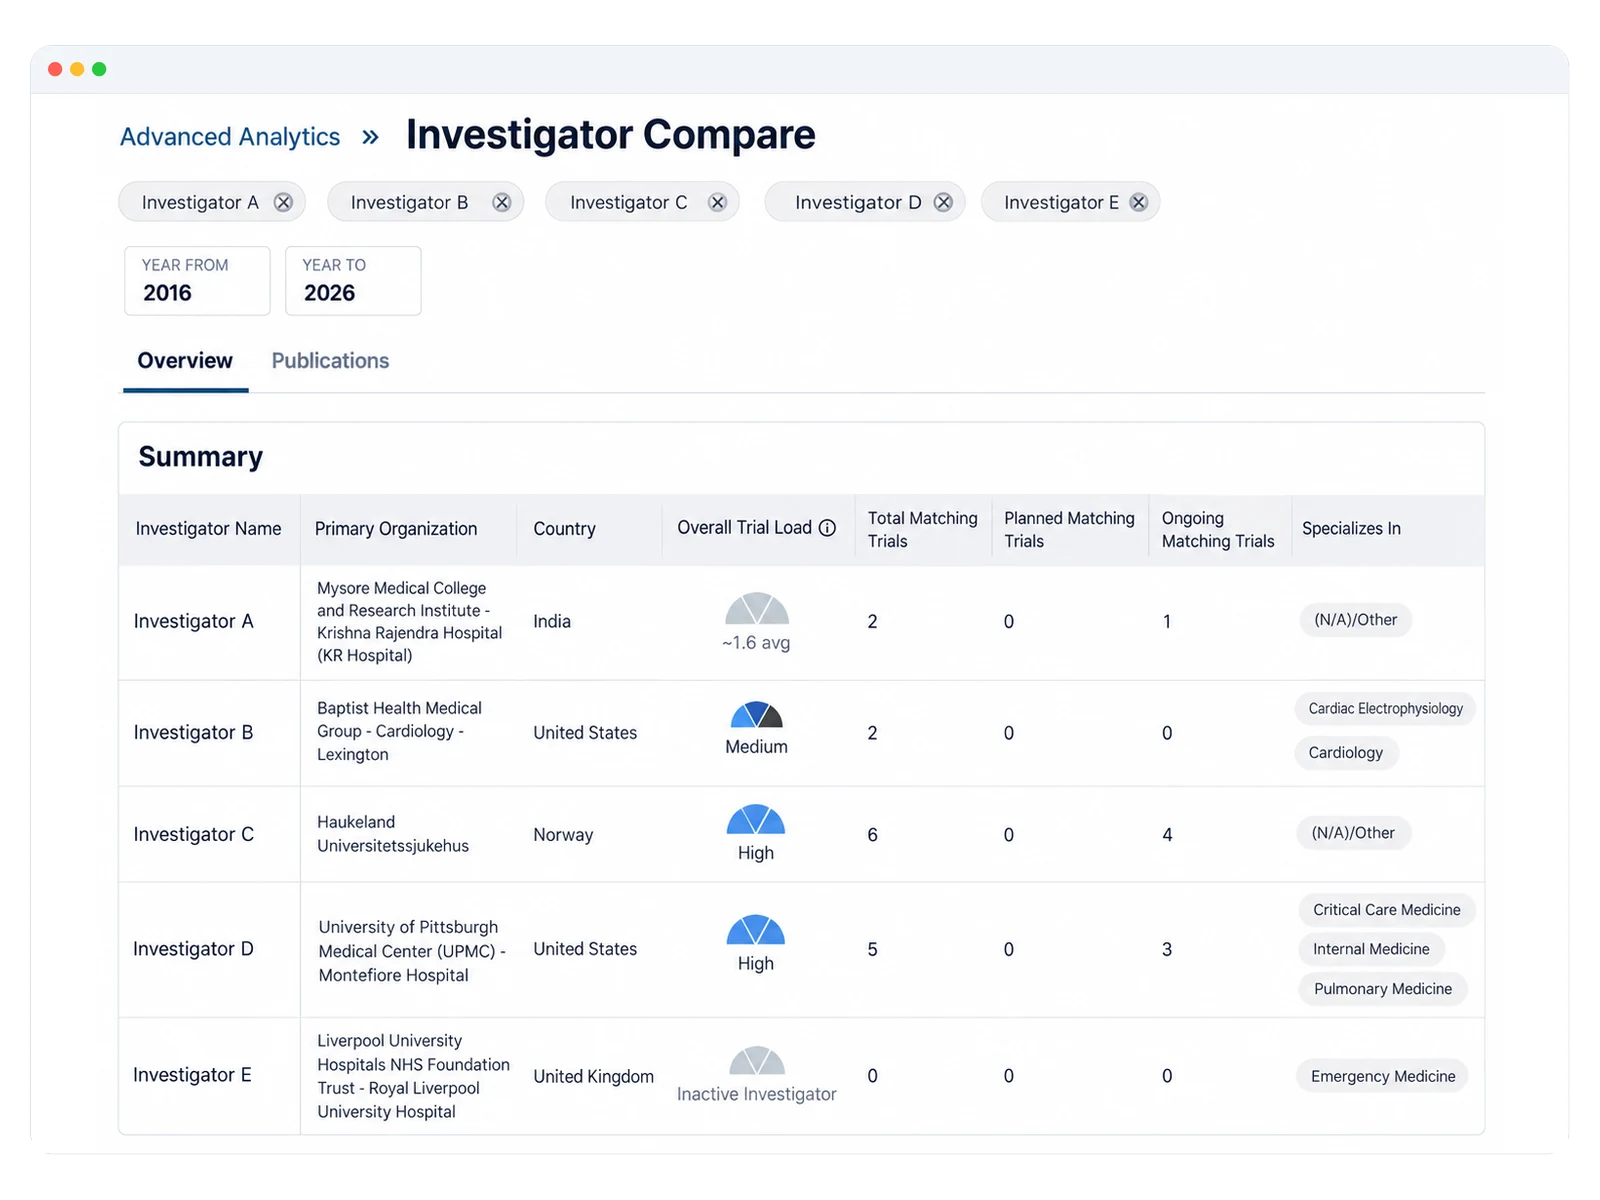Select the Emergency Medicine specialty tag
Screen dimensions: 1600x1200
(1383, 1077)
